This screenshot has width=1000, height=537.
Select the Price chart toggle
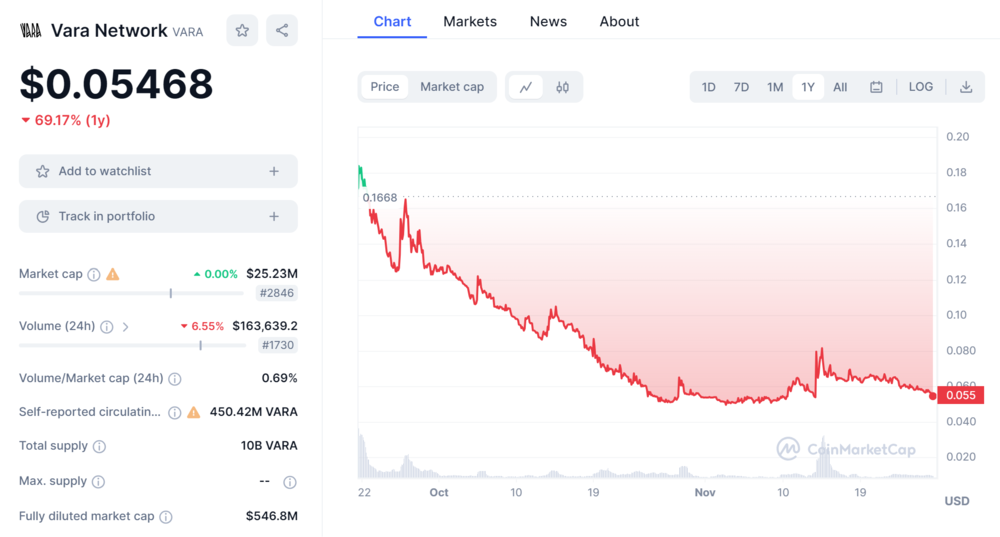coord(385,87)
